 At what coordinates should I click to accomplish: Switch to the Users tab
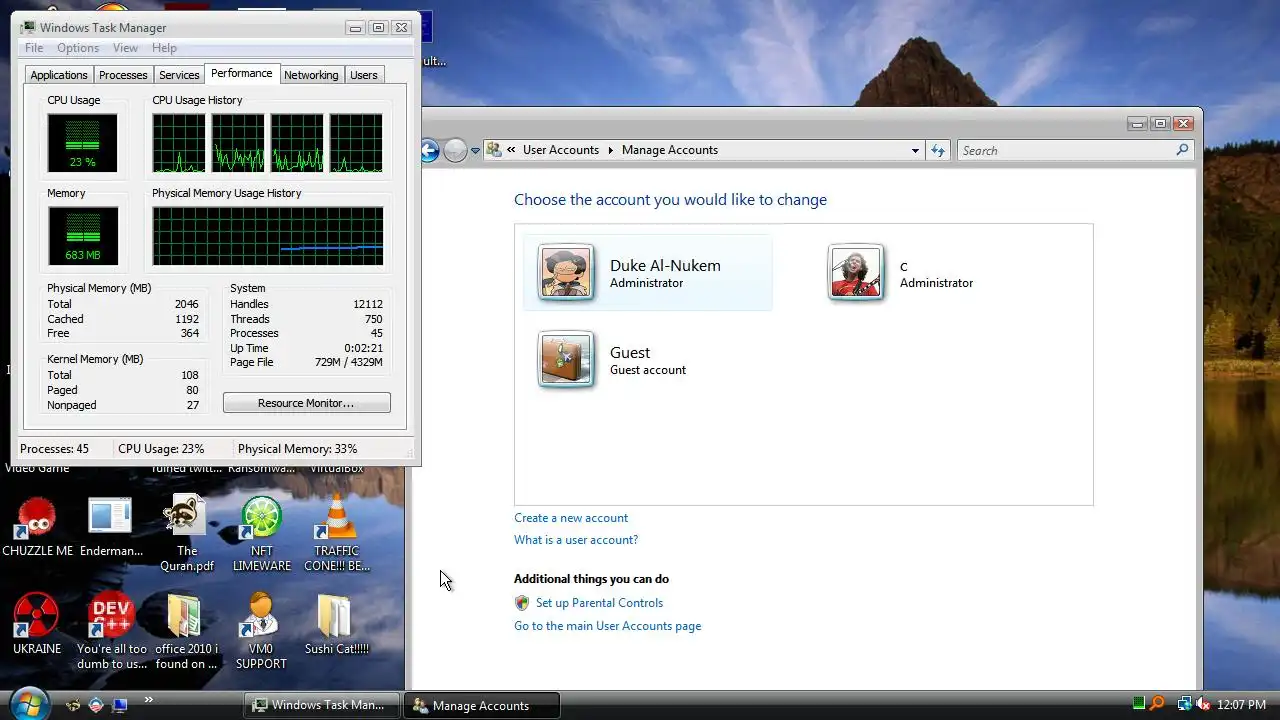pyautogui.click(x=364, y=75)
